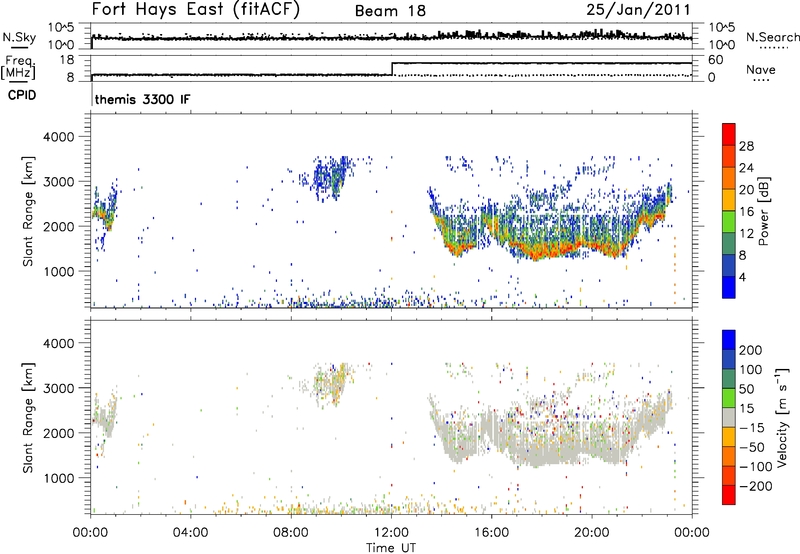Click 'Slant Range [km]' label of power panel
800x554 pixels.
[28, 212]
